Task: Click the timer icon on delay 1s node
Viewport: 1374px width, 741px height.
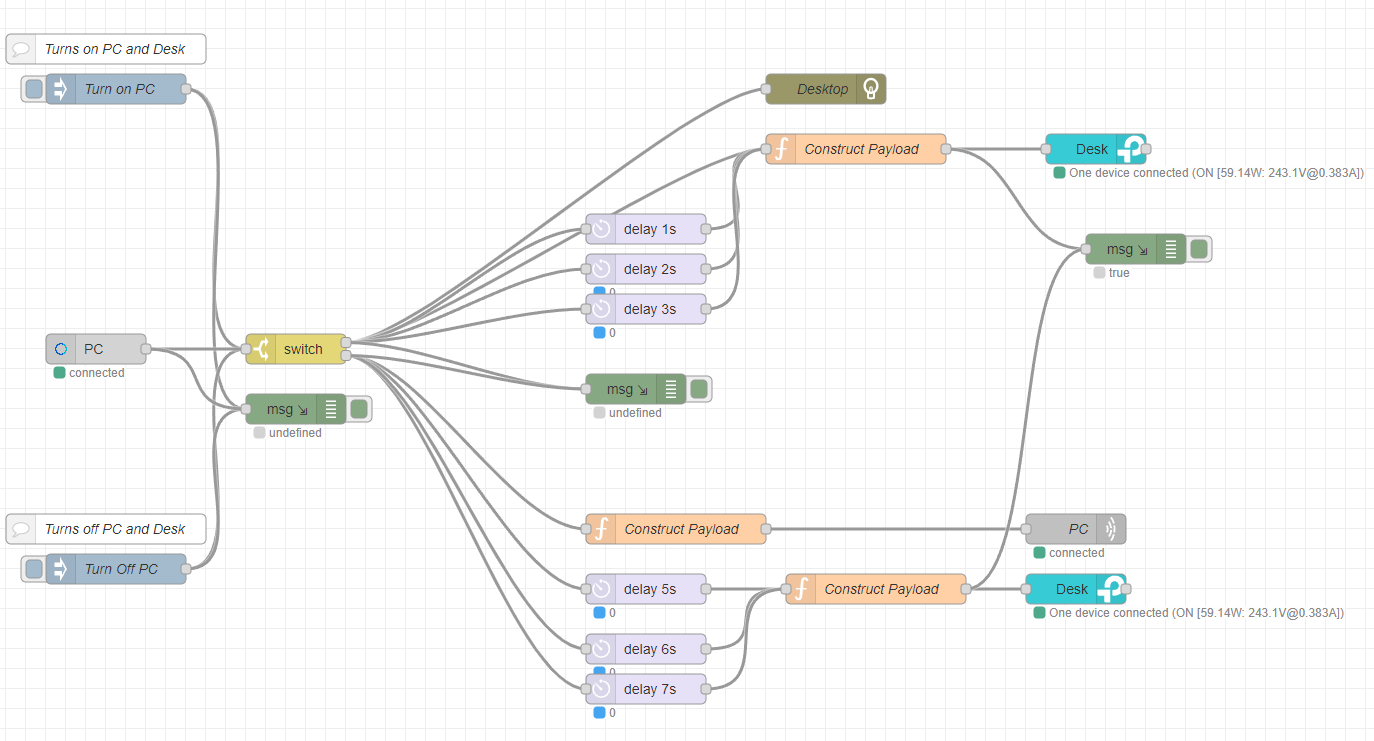Action: (x=600, y=229)
